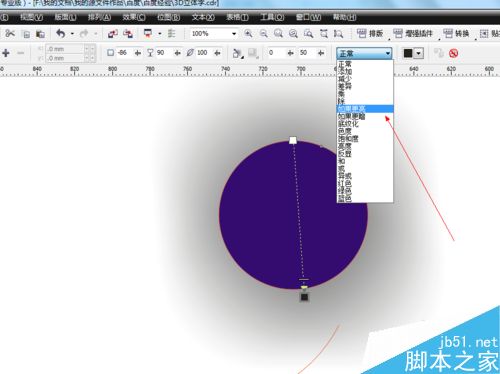
Task: Open the 效果(C) menu
Action: pyautogui.click(x=134, y=17)
